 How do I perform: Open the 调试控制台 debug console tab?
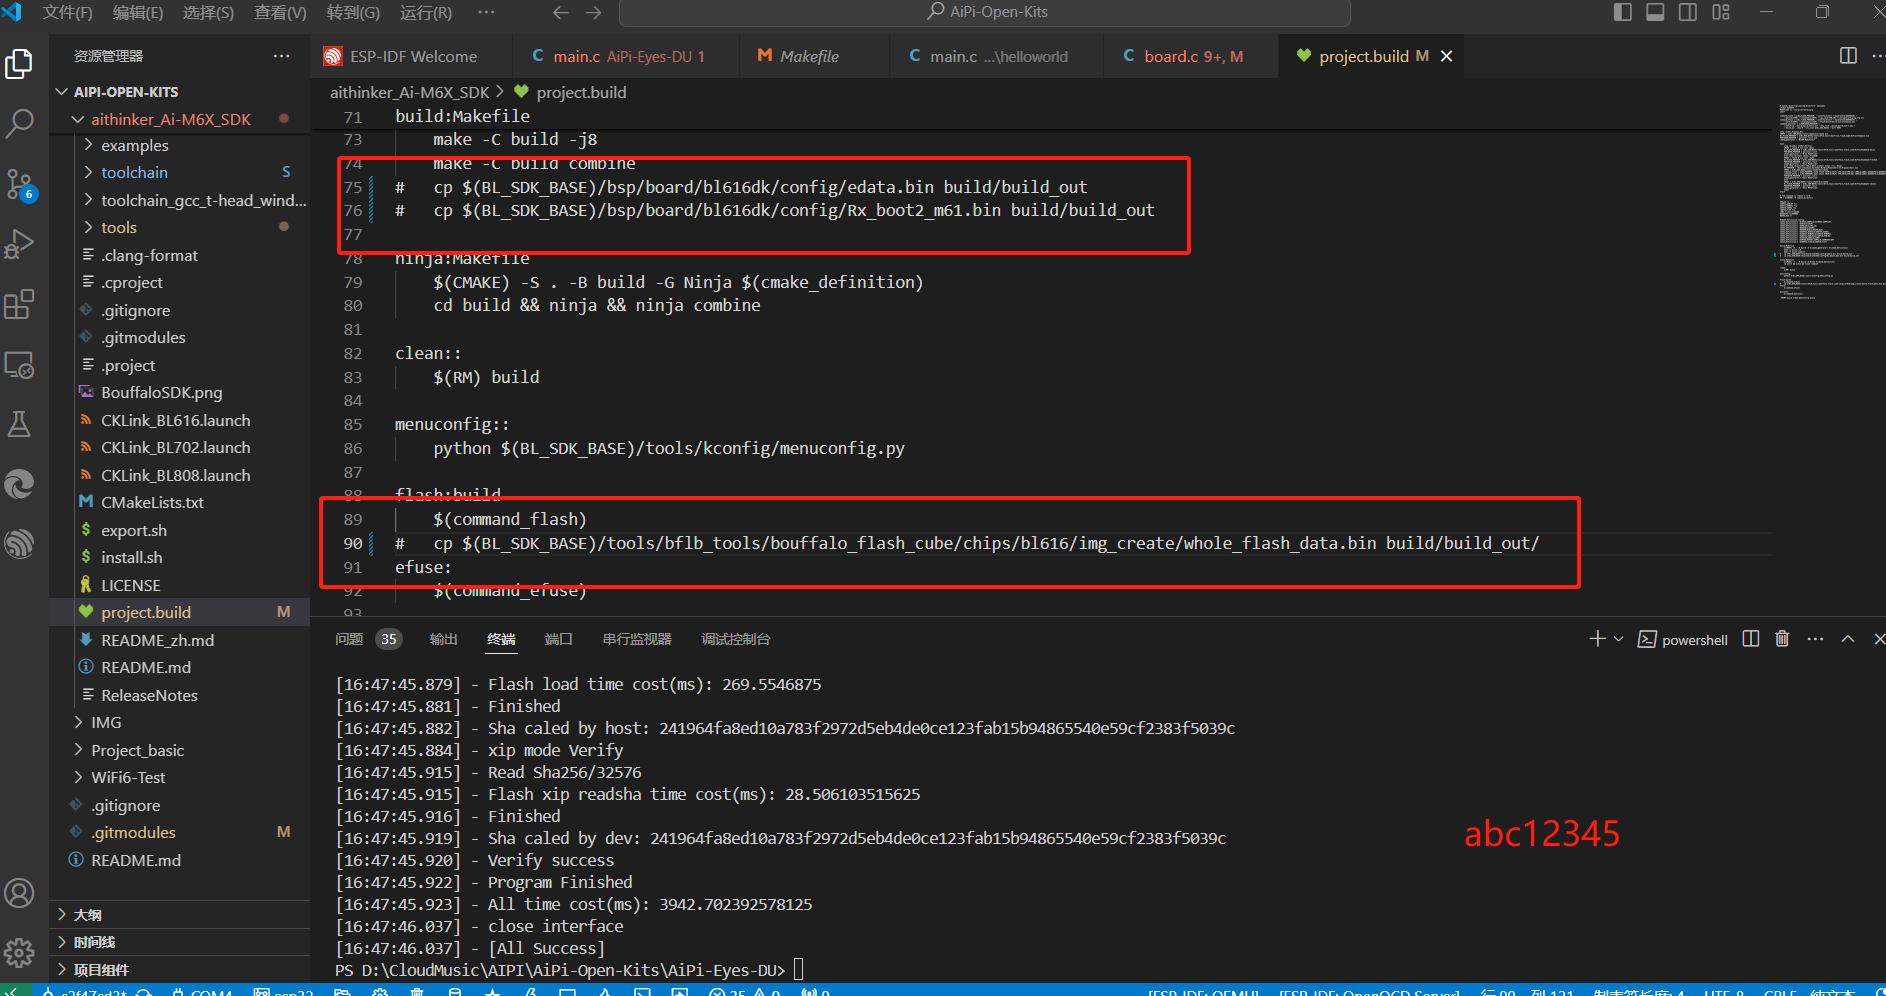point(735,639)
